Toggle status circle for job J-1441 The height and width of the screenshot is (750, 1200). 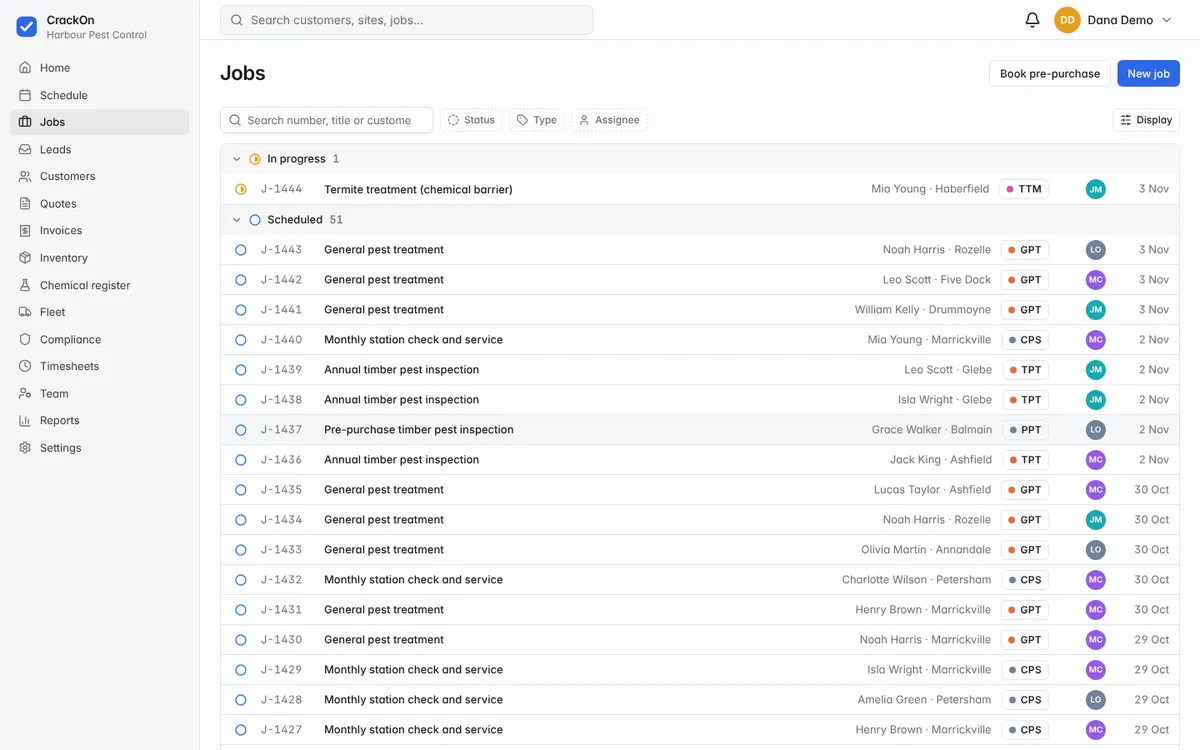(x=241, y=310)
